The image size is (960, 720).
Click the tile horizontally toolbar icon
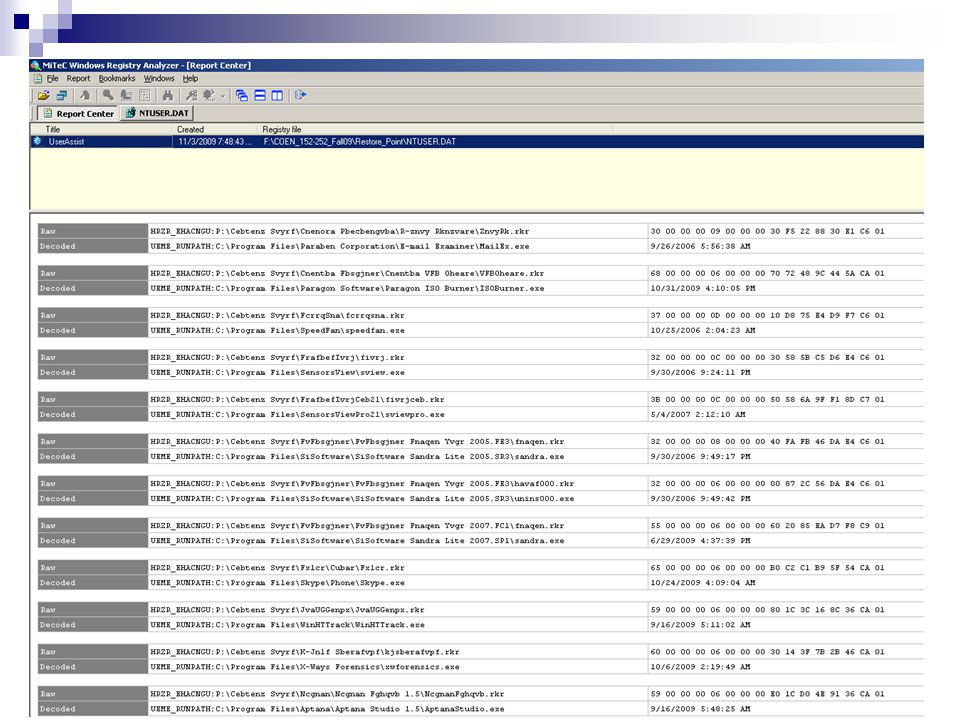(x=260, y=96)
